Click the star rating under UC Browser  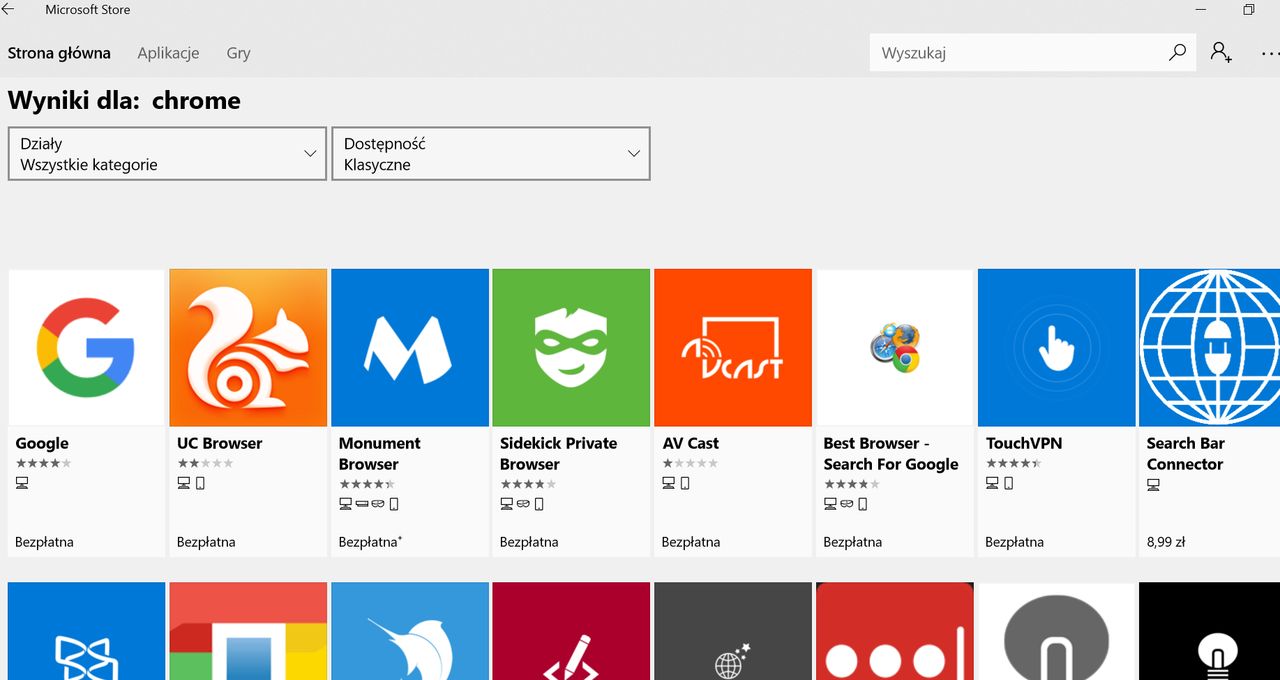pos(205,463)
